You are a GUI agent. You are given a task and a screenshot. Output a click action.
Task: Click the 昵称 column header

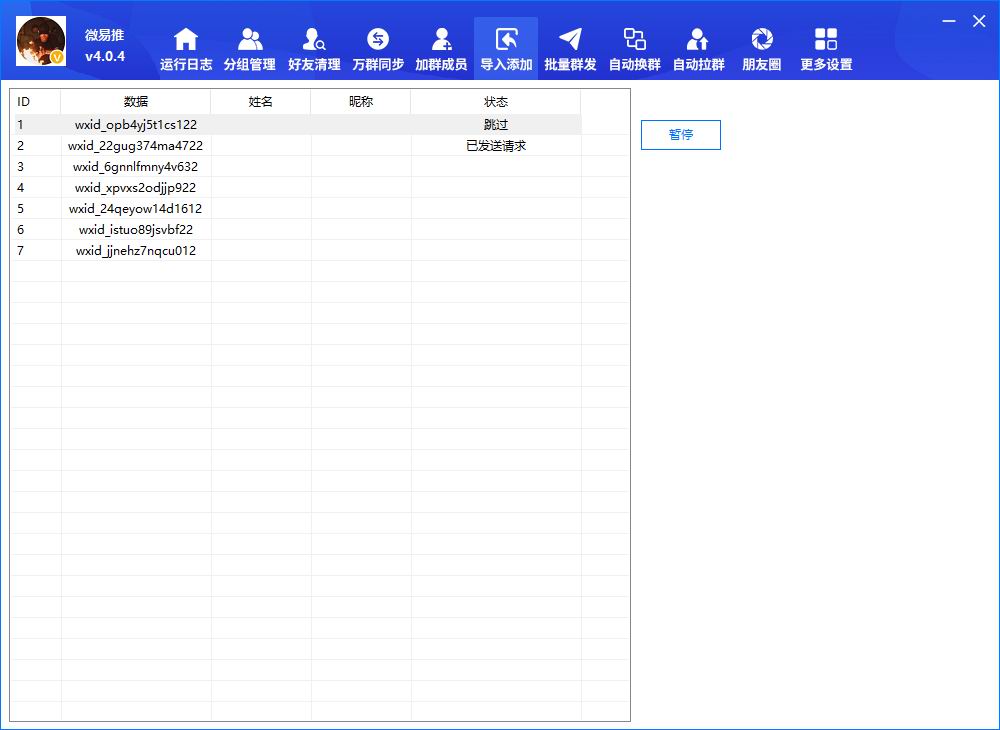click(x=361, y=102)
